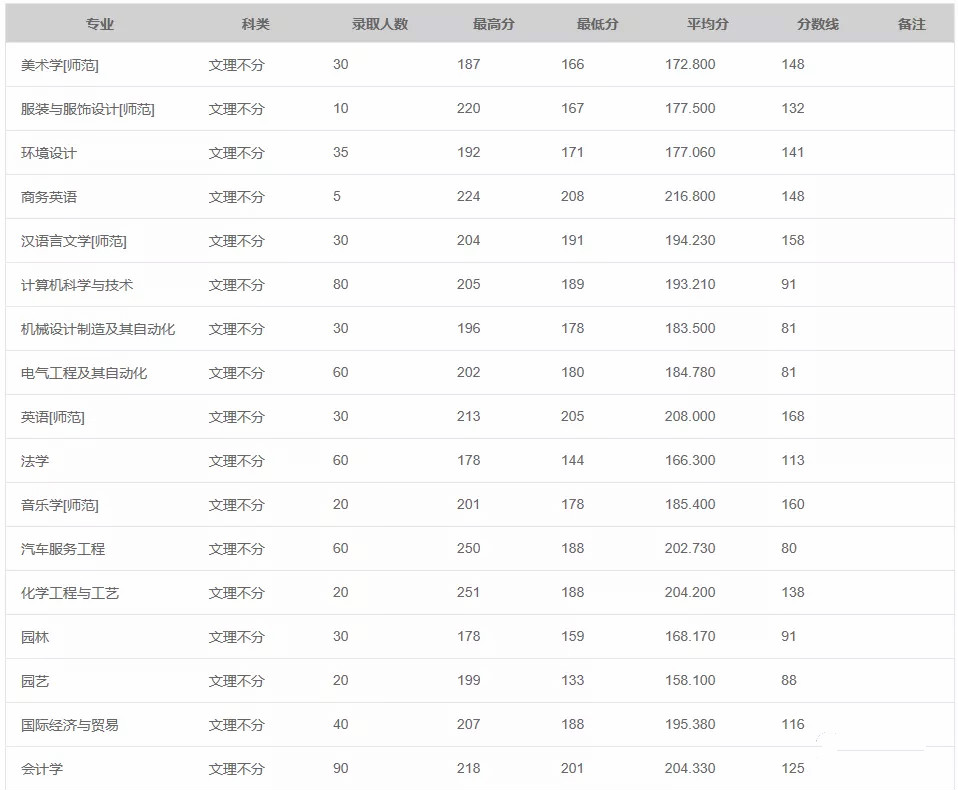958x790 pixels.
Task: Click score line 160 in 音乐学 row
Action: pyautogui.click(x=792, y=504)
